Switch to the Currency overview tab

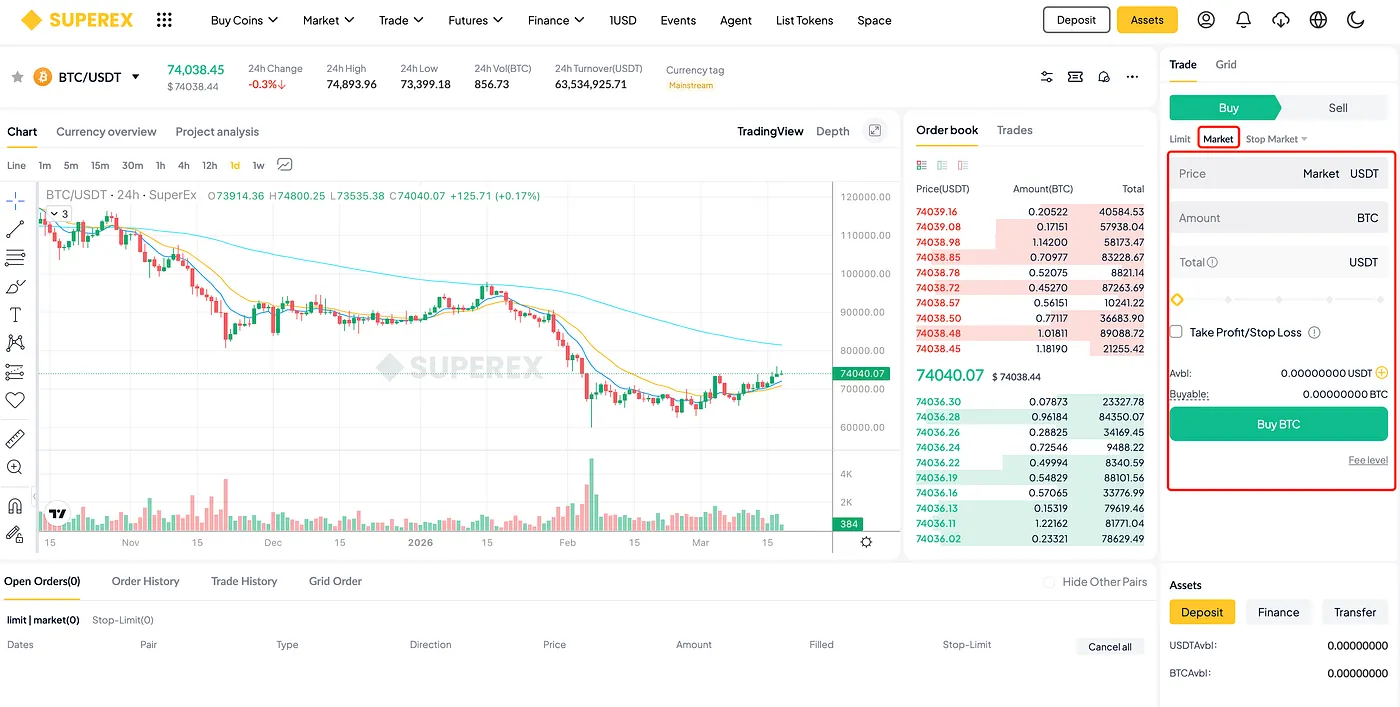pyautogui.click(x=106, y=132)
